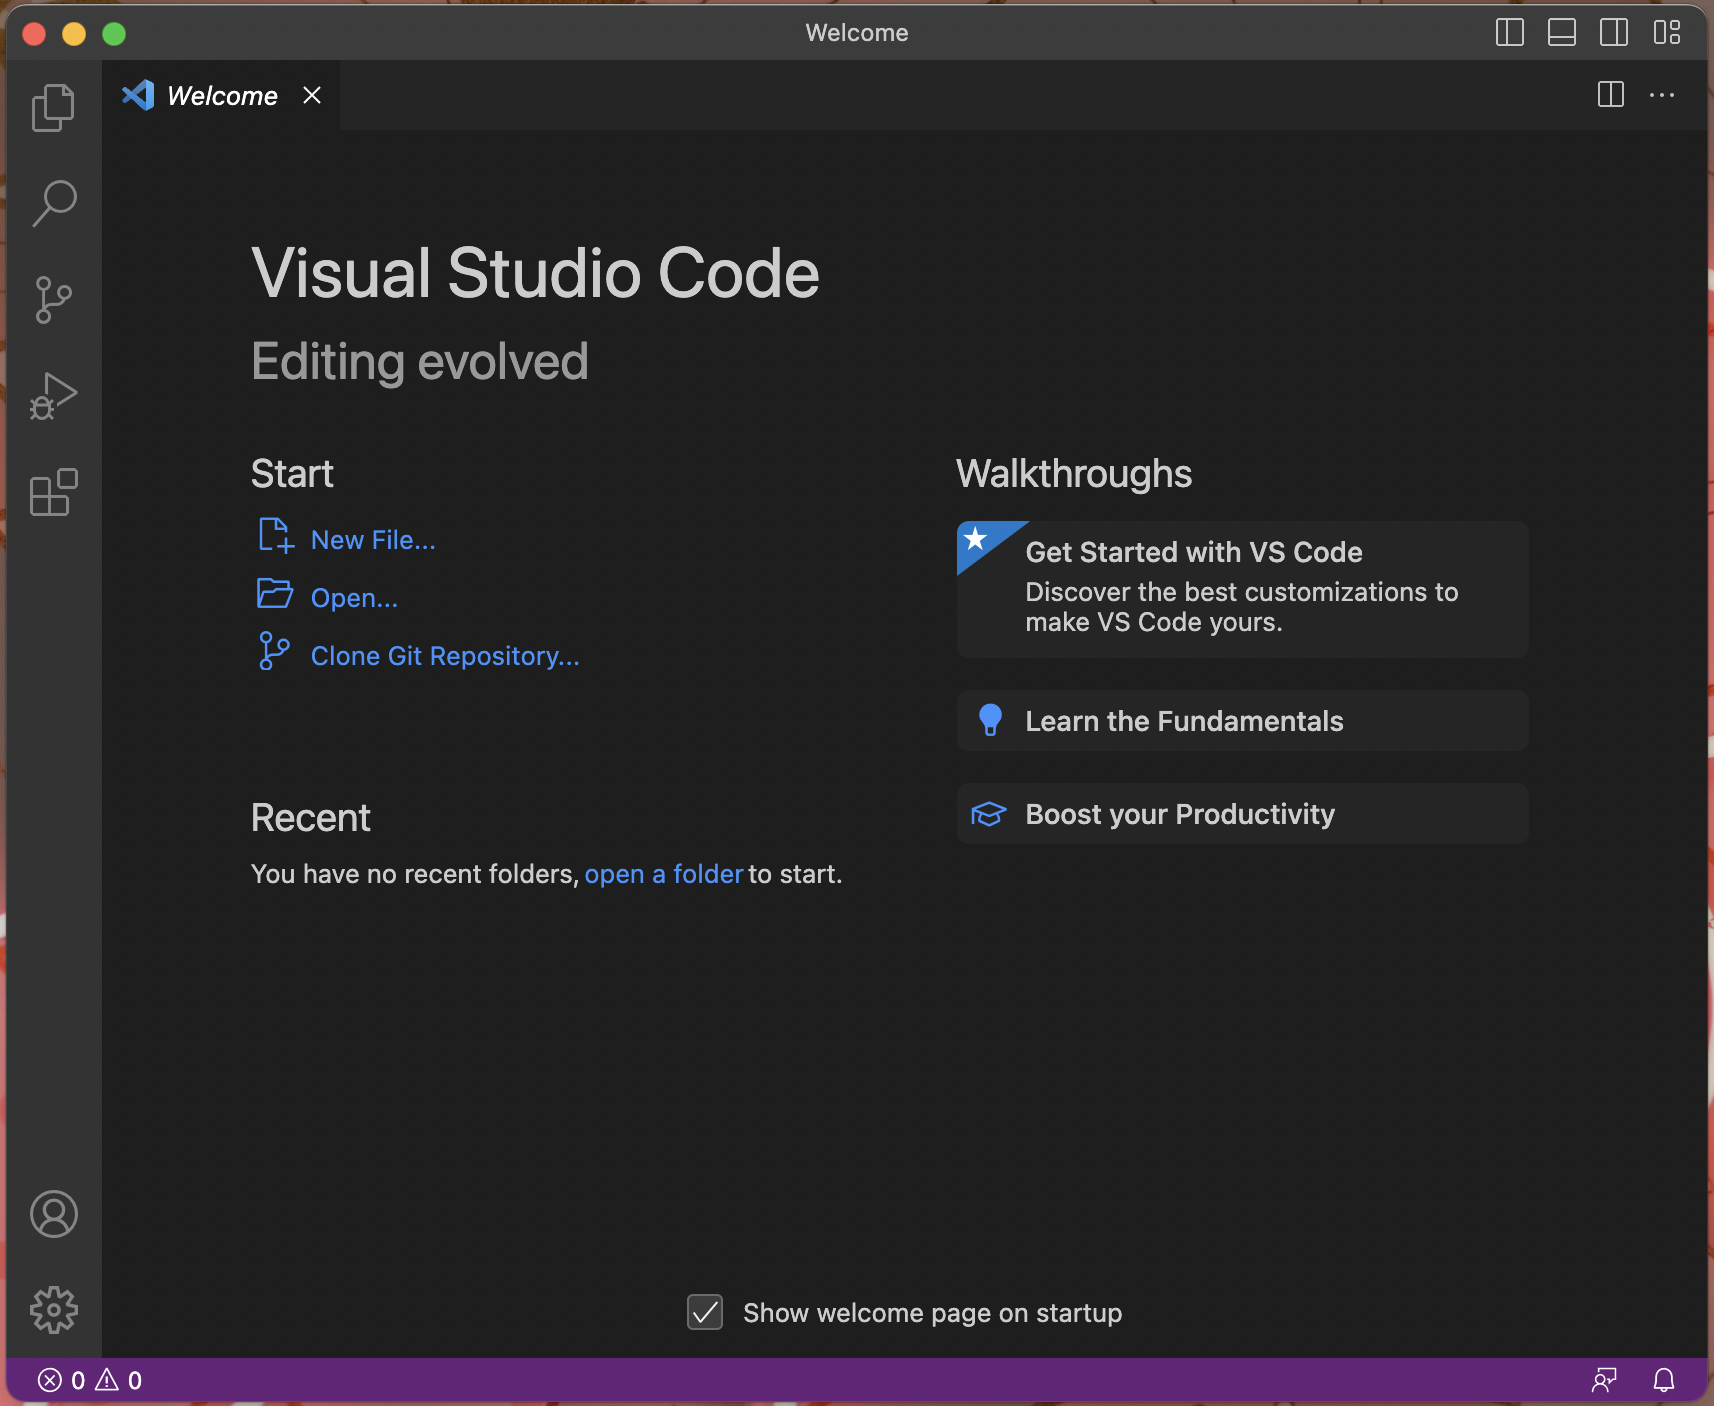
Task: Open the Extensions icon
Action: (x=53, y=491)
